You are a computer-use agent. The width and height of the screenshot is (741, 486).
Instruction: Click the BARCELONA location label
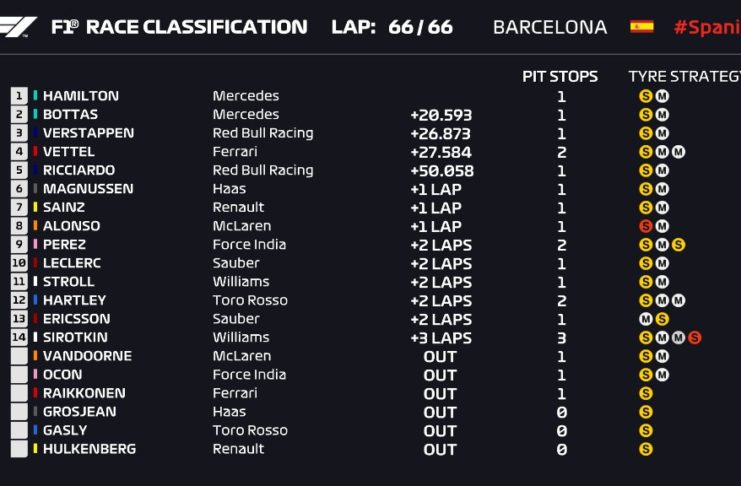[549, 27]
